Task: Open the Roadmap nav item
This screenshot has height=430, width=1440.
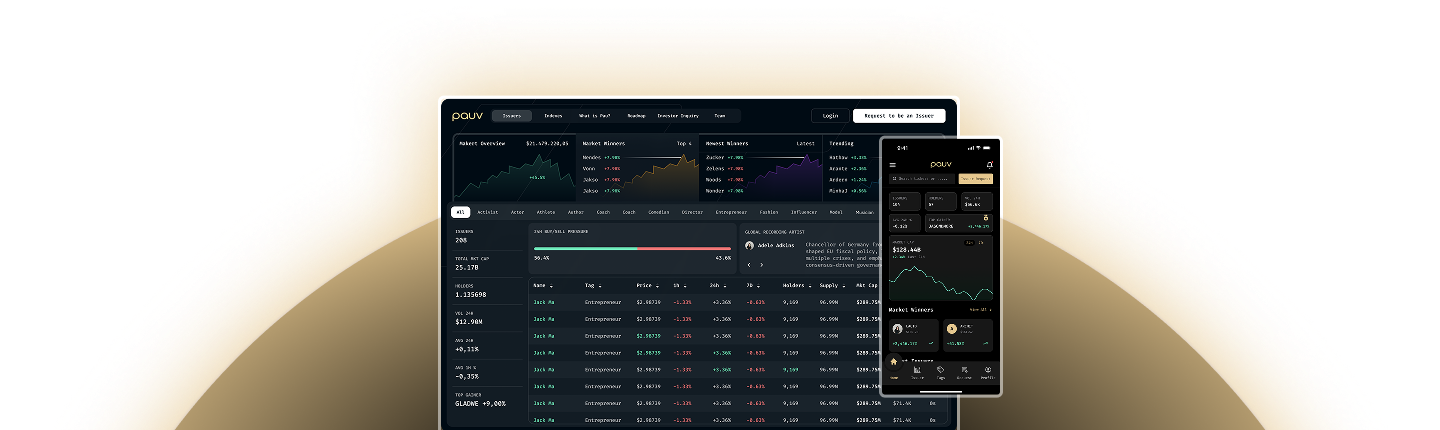Action: click(636, 116)
